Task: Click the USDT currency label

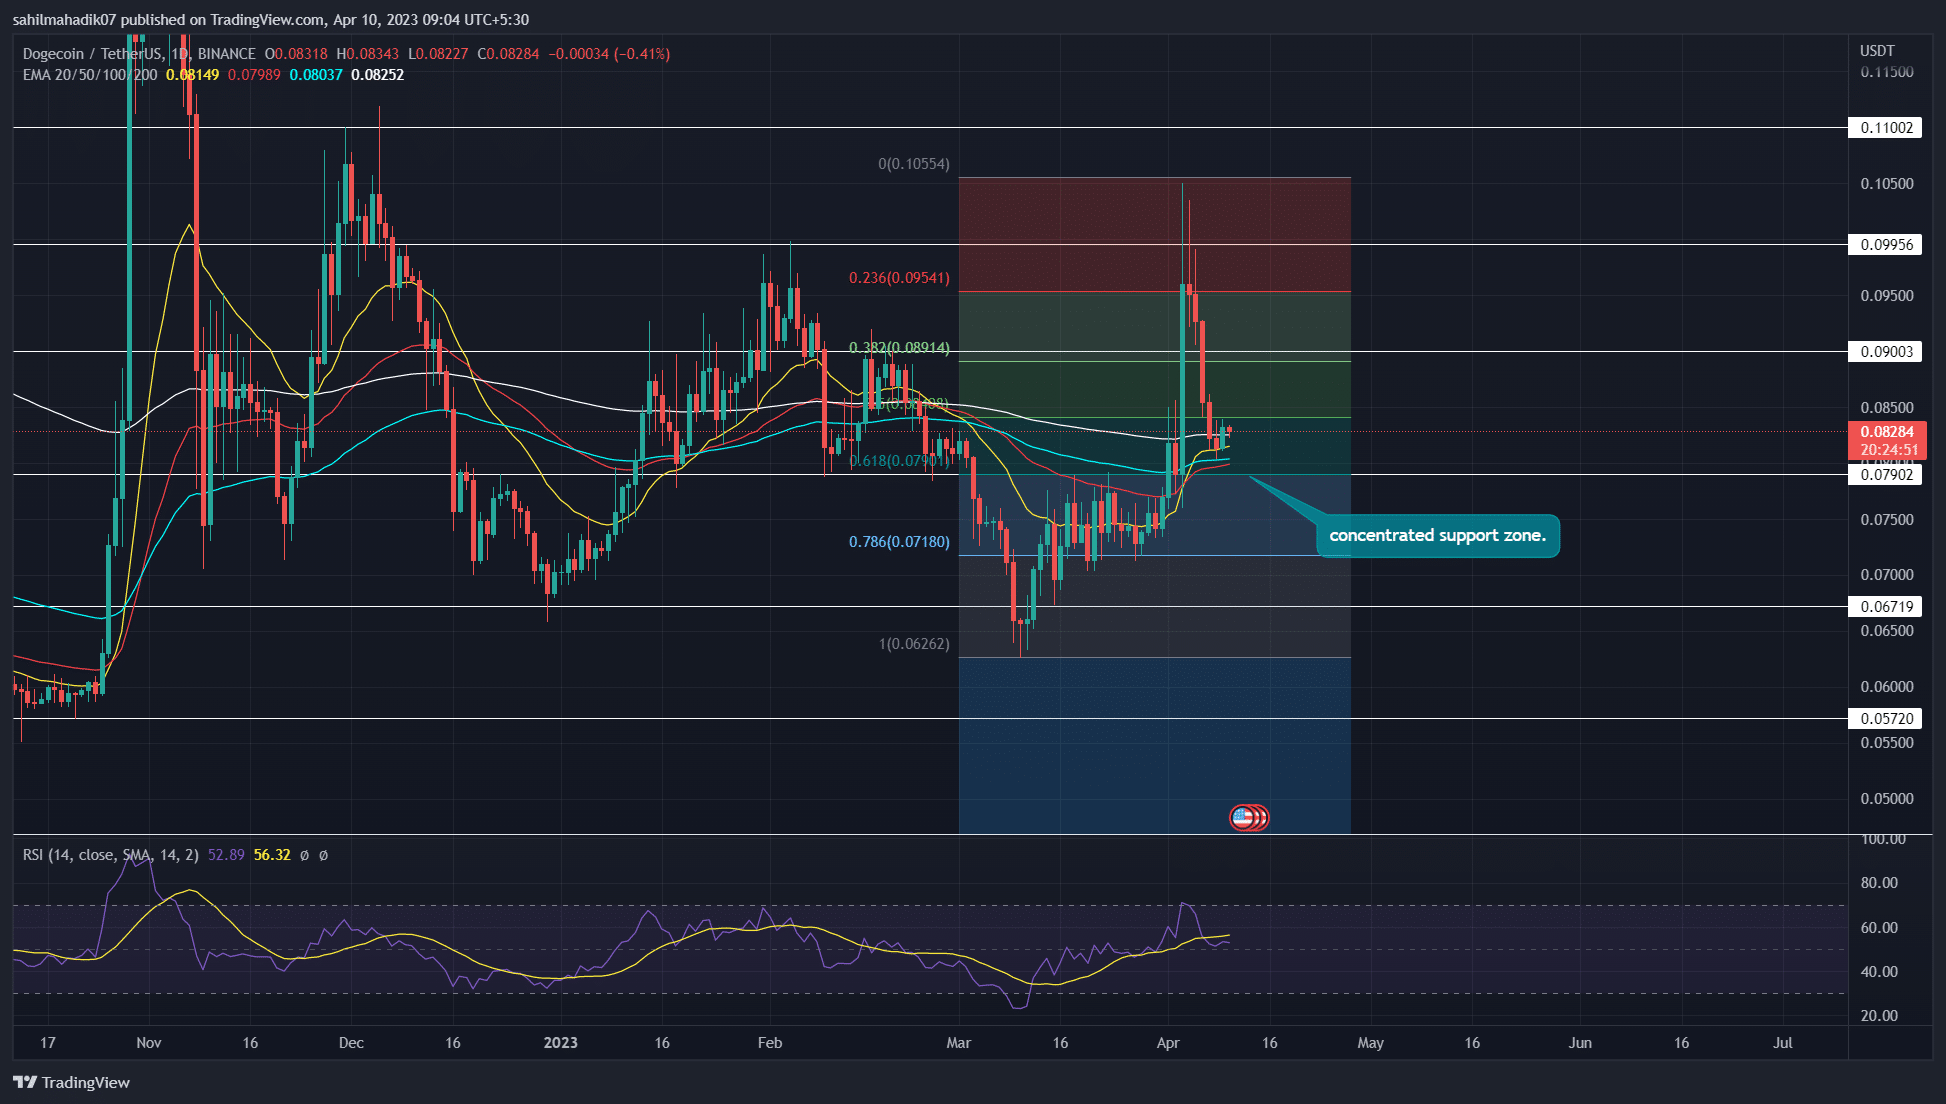Action: pos(1877,51)
